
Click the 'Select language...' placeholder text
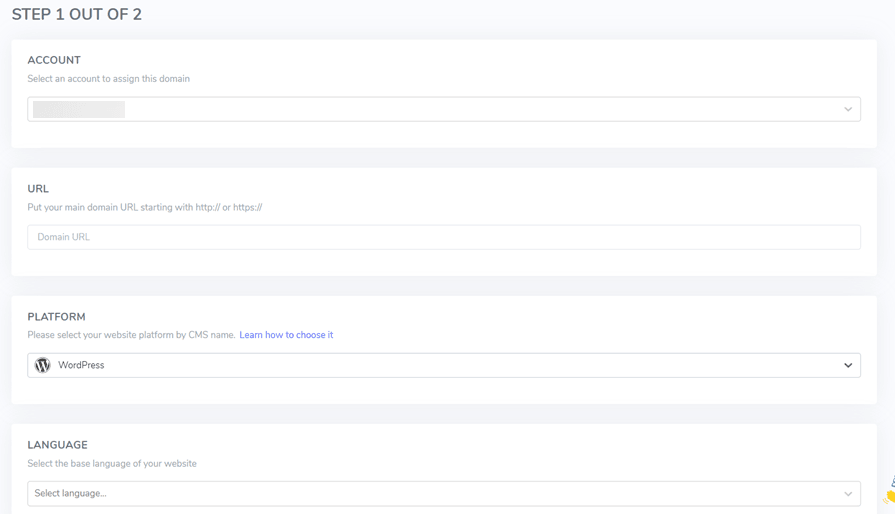(70, 494)
